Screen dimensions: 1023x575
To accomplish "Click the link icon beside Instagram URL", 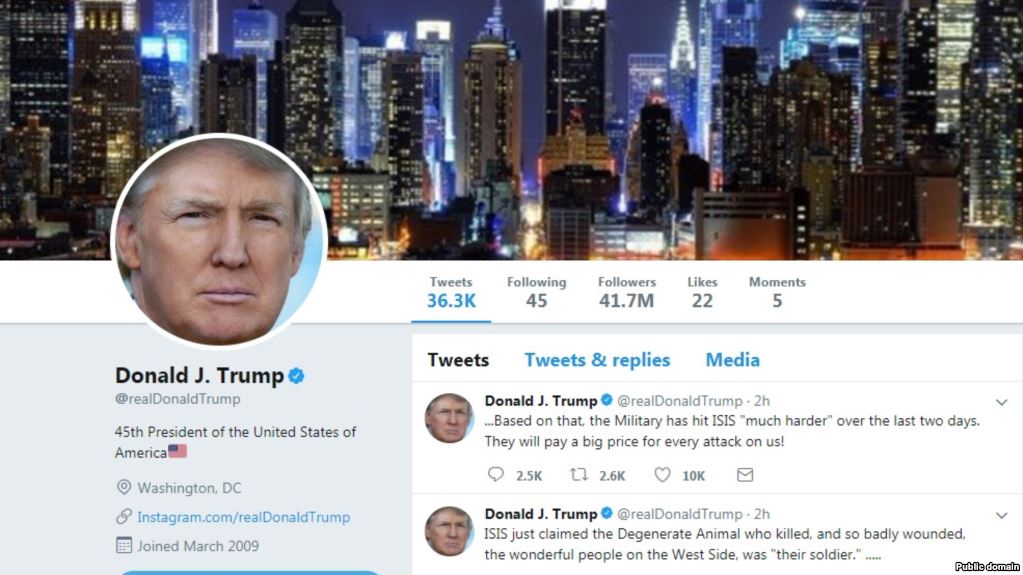I will [x=123, y=516].
